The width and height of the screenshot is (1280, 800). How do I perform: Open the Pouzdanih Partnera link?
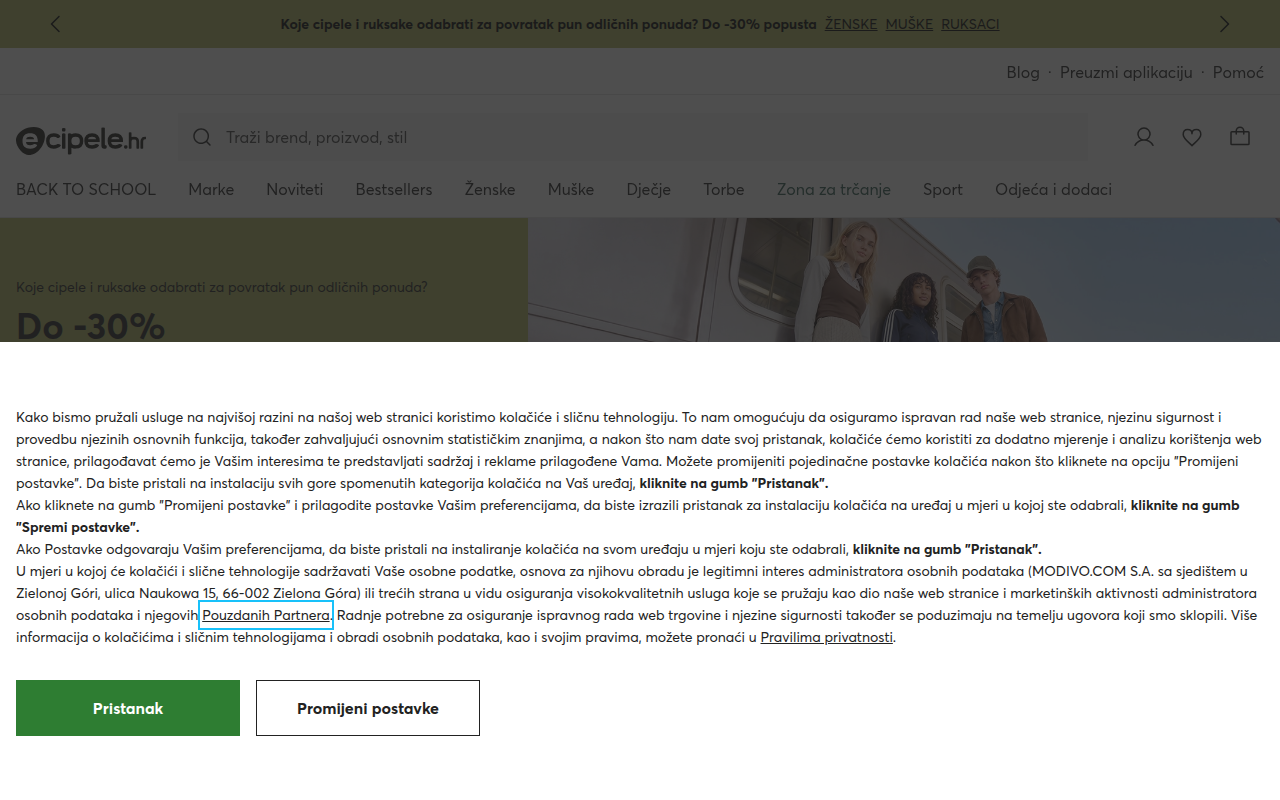pyautogui.click(x=266, y=615)
